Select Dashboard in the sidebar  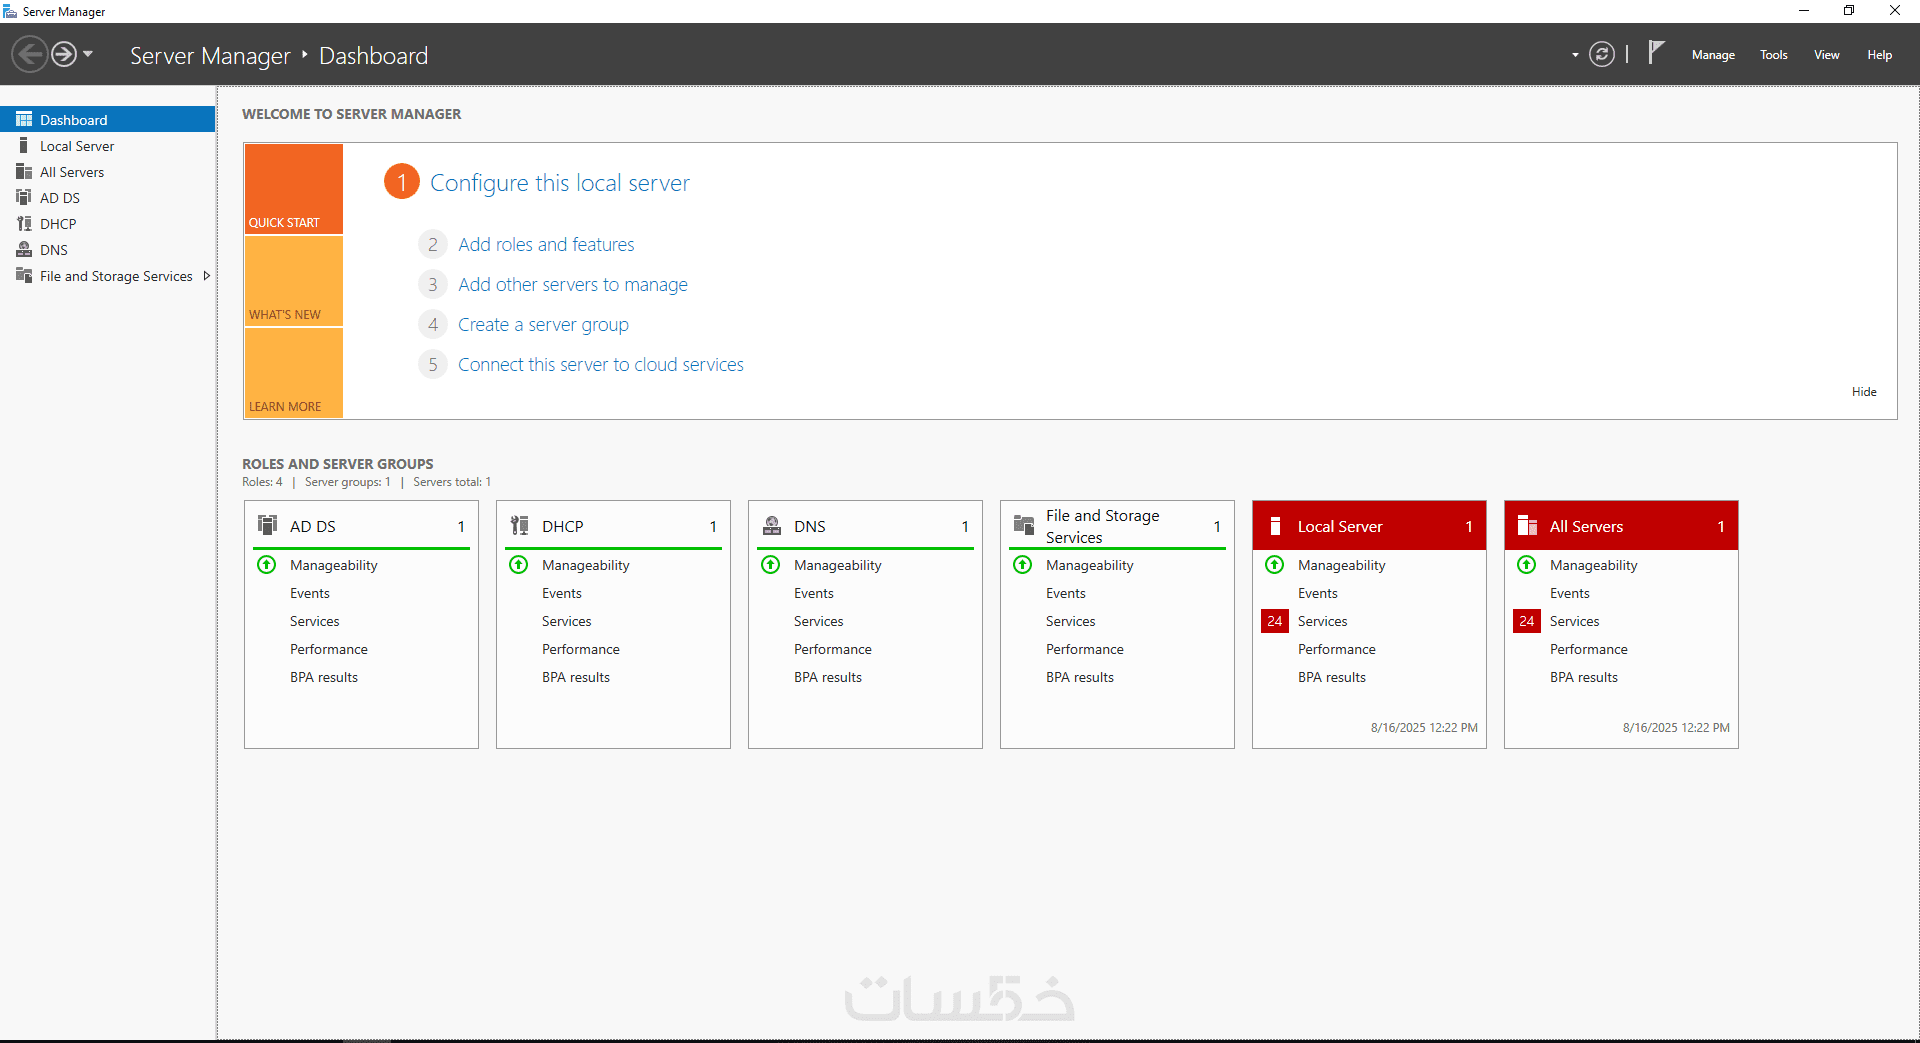(x=108, y=119)
